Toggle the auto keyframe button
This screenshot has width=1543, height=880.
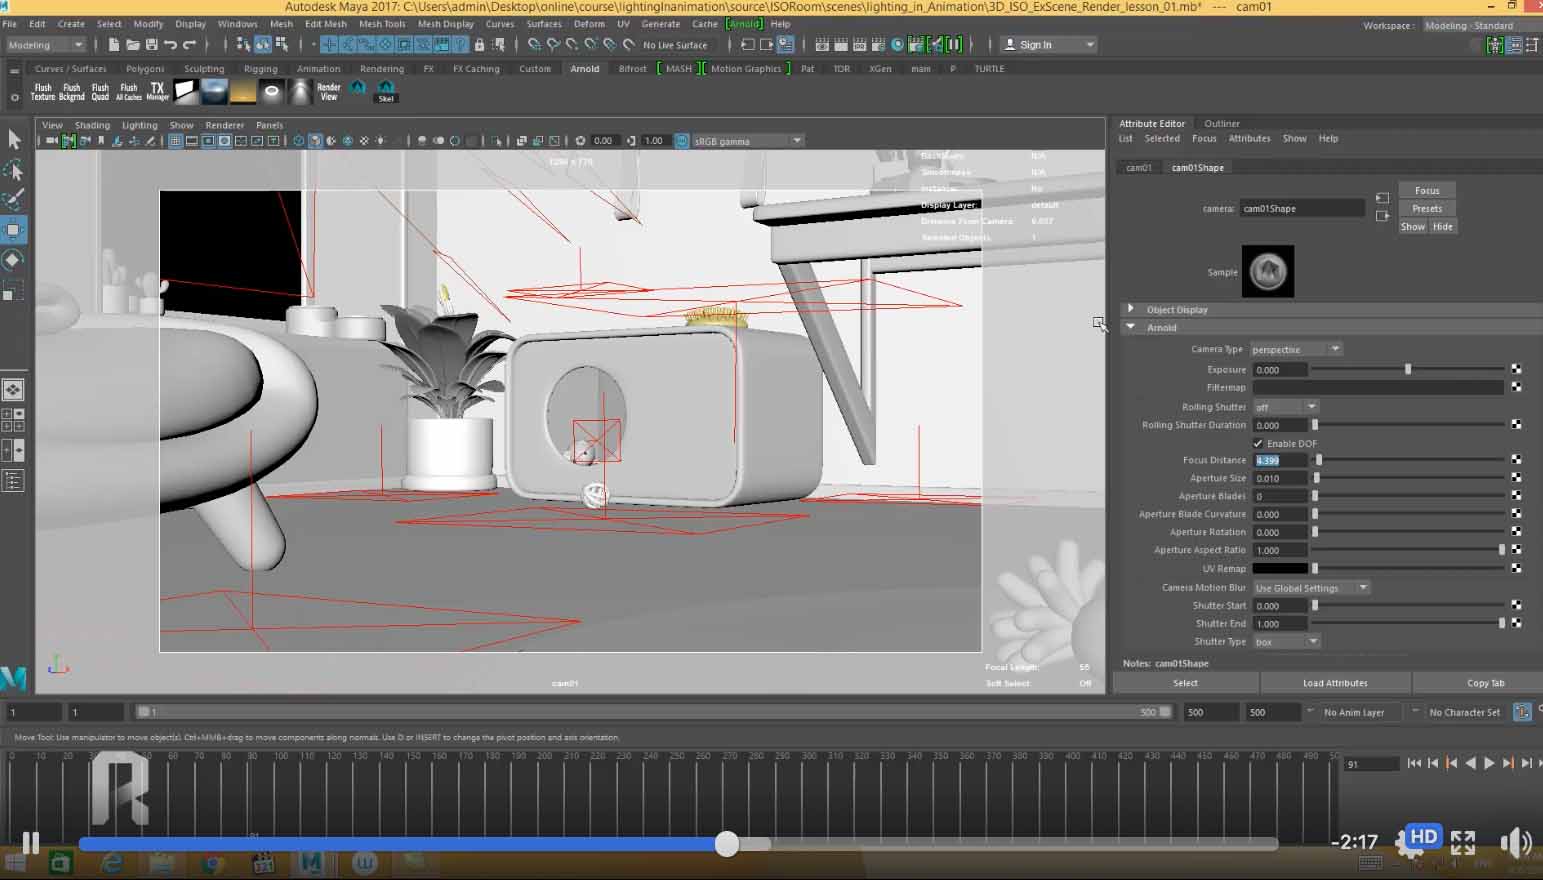1522,712
